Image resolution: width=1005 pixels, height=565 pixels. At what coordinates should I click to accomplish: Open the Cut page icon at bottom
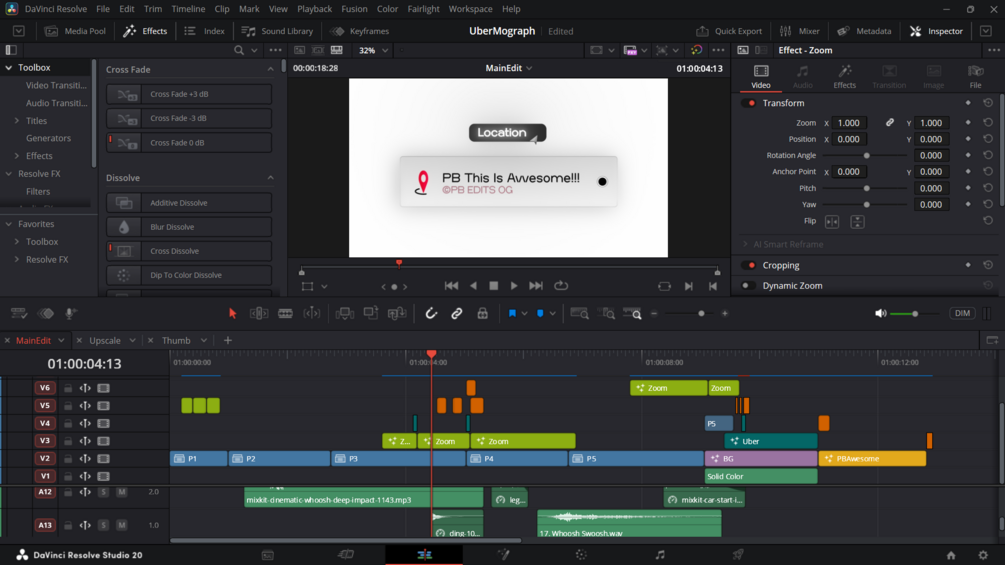tap(345, 555)
